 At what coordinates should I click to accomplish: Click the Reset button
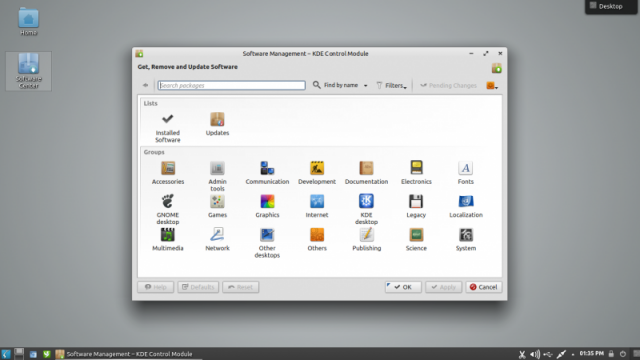(x=240, y=287)
